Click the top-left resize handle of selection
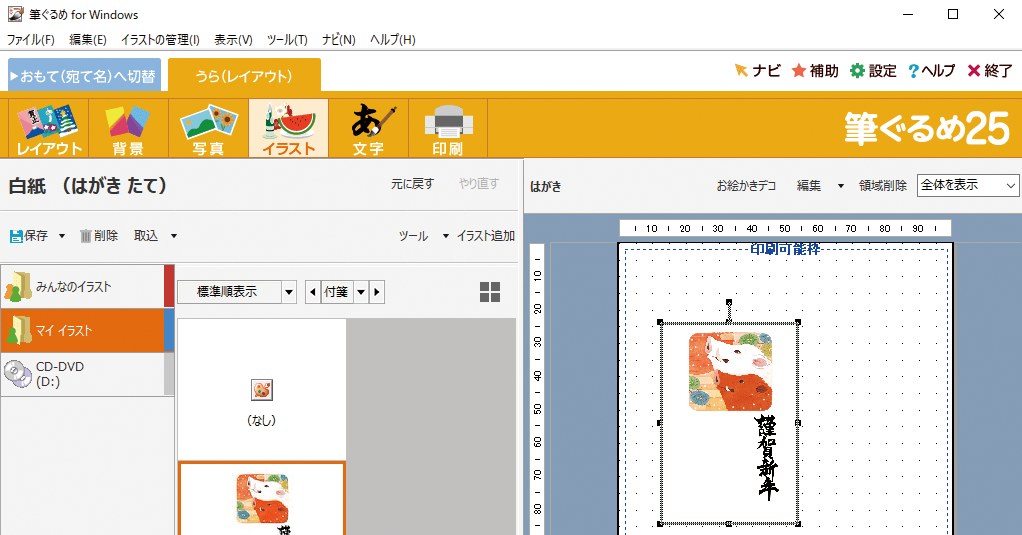Screen dimensions: 1022x535 (660, 323)
